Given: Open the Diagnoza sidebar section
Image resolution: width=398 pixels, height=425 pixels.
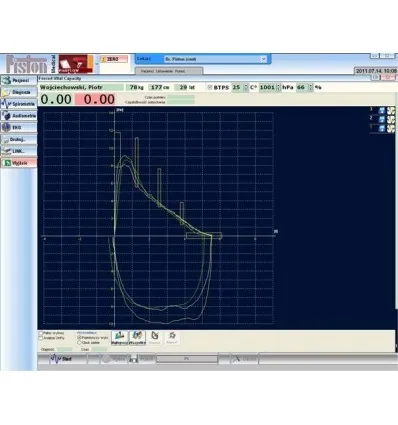Looking at the screenshot, I should (19, 92).
